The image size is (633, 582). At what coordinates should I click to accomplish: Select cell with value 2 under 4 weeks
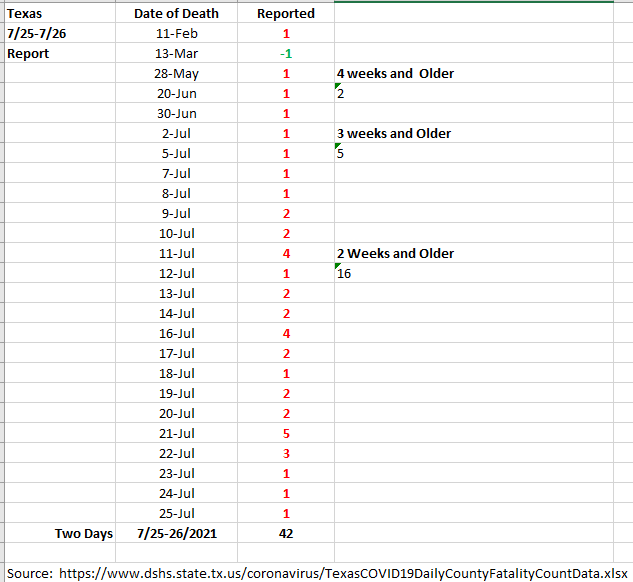474,93
